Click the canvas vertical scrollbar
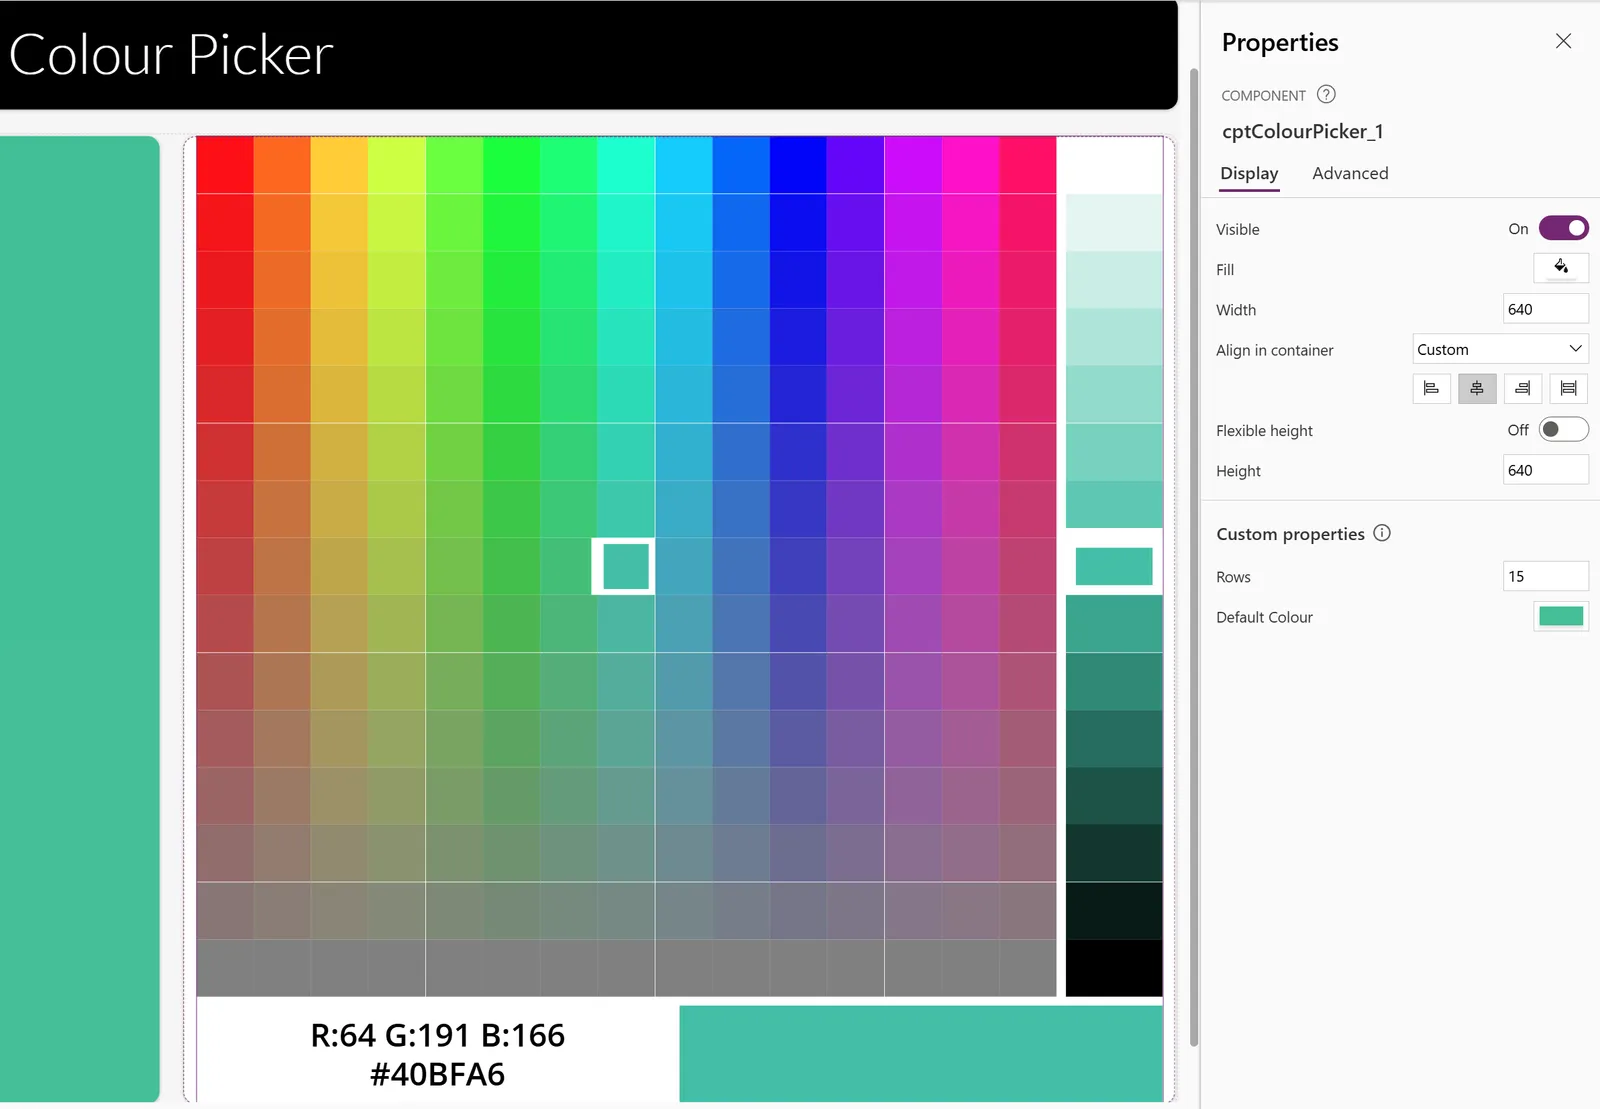1600x1109 pixels. (x=1194, y=557)
